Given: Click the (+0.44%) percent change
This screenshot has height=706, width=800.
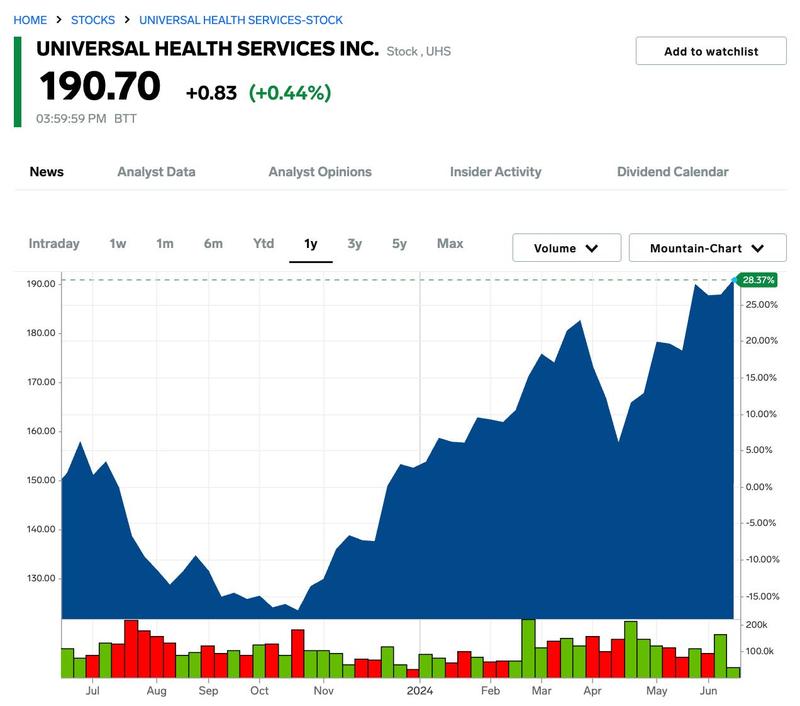Looking at the screenshot, I should coord(290,93).
